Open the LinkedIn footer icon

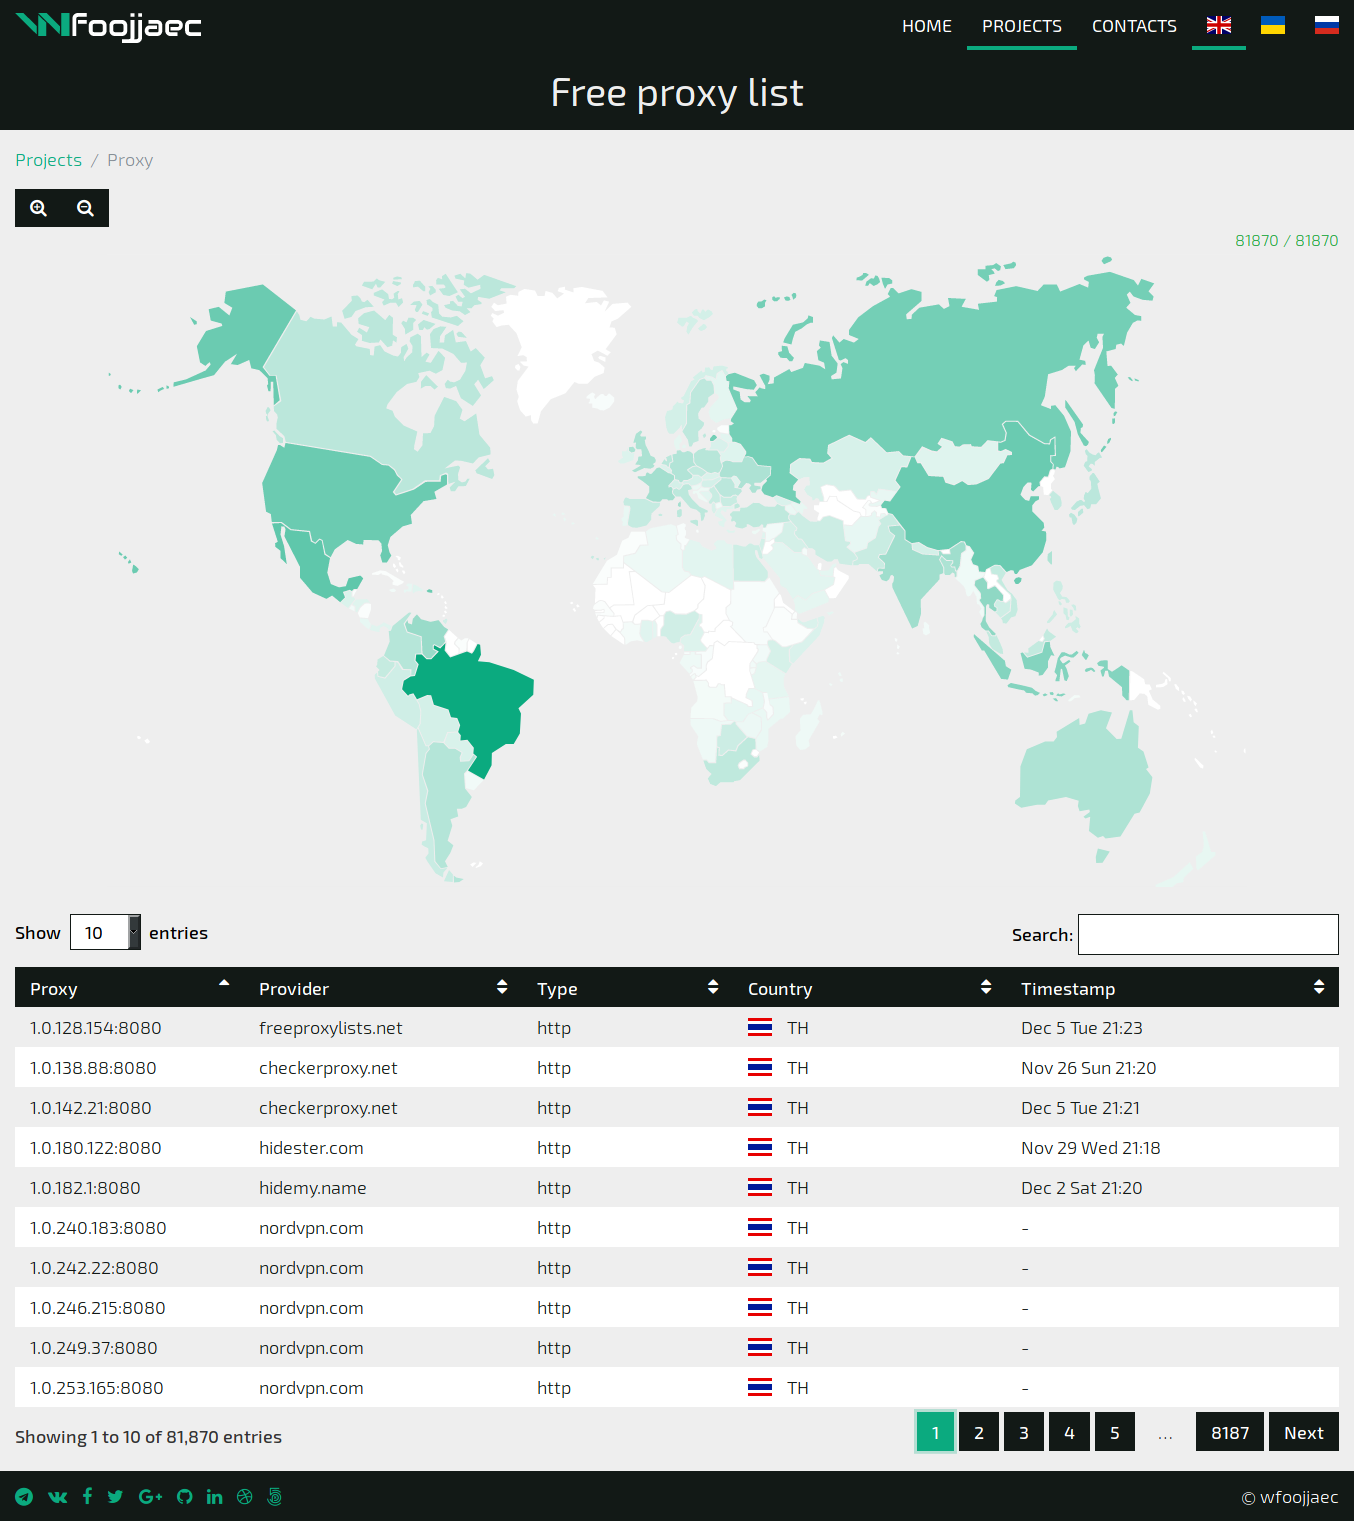pos(214,1496)
